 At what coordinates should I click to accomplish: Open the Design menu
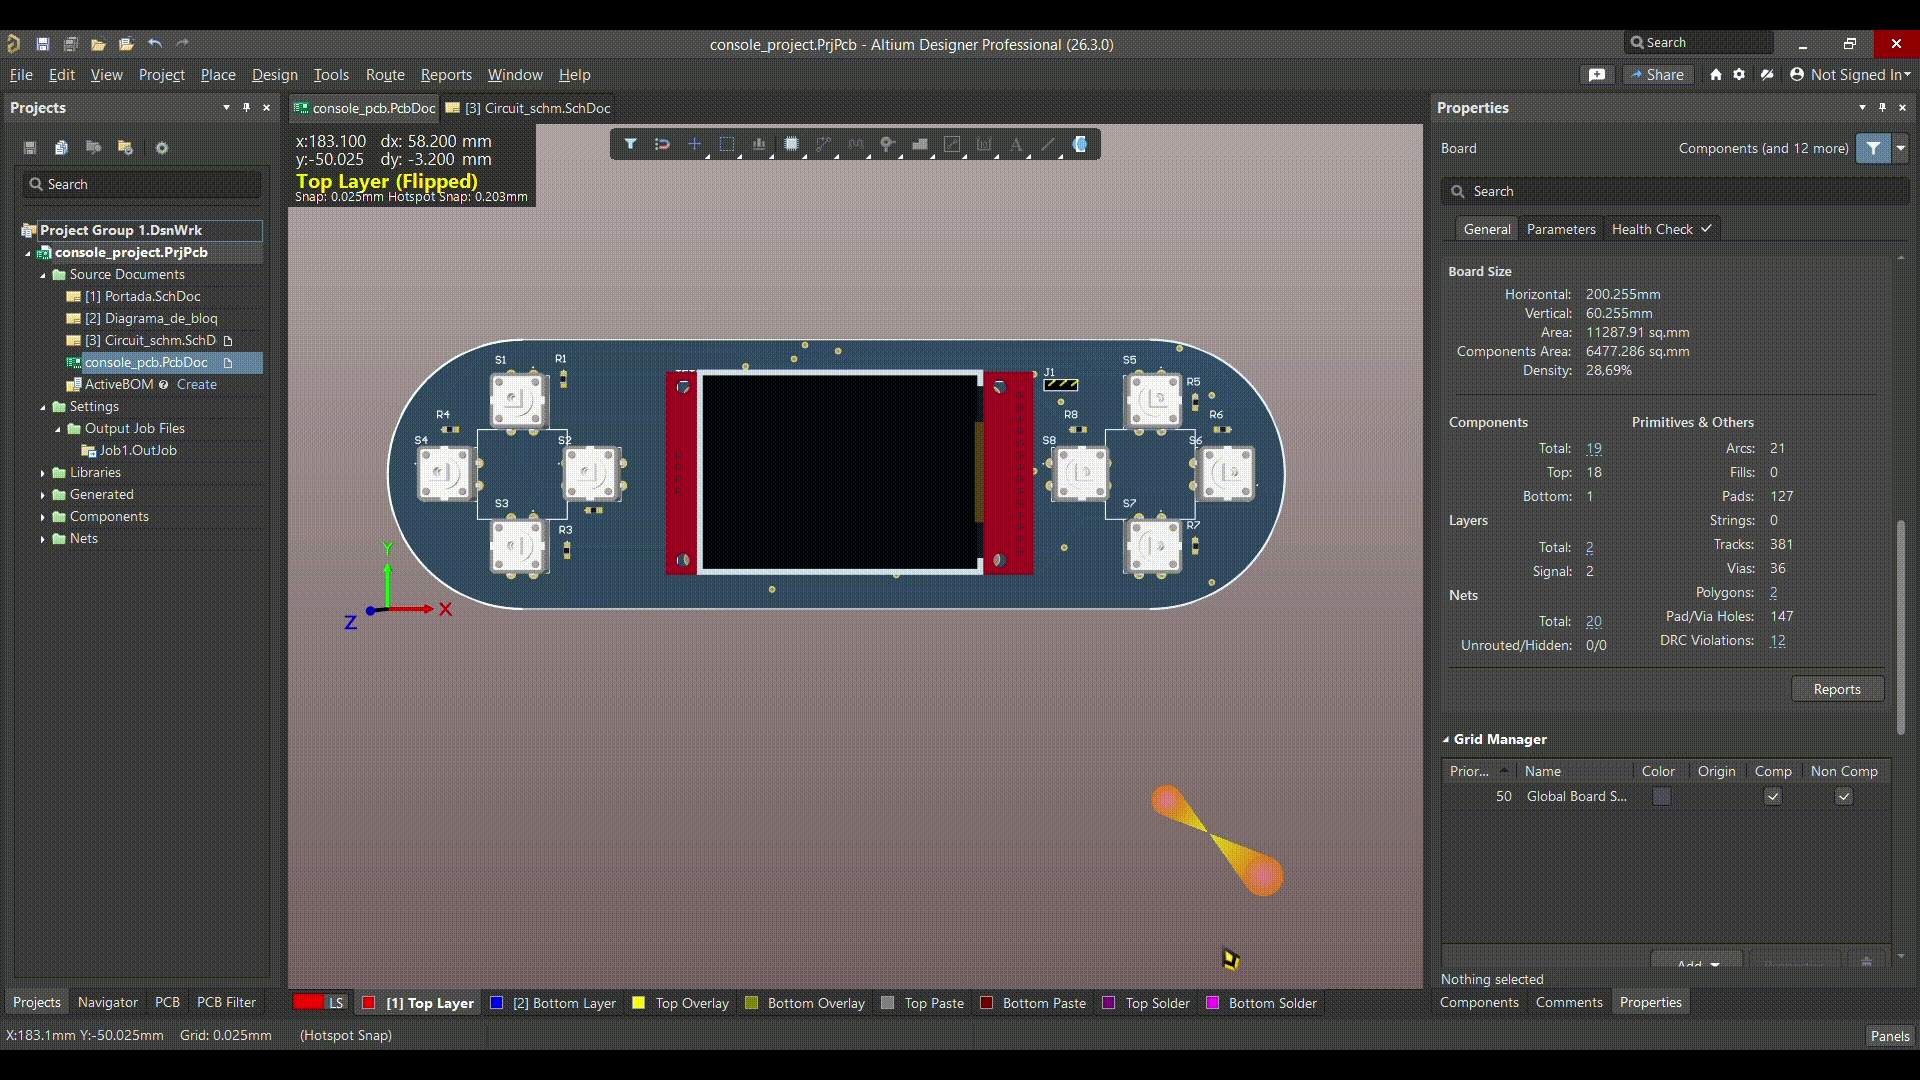tap(274, 75)
